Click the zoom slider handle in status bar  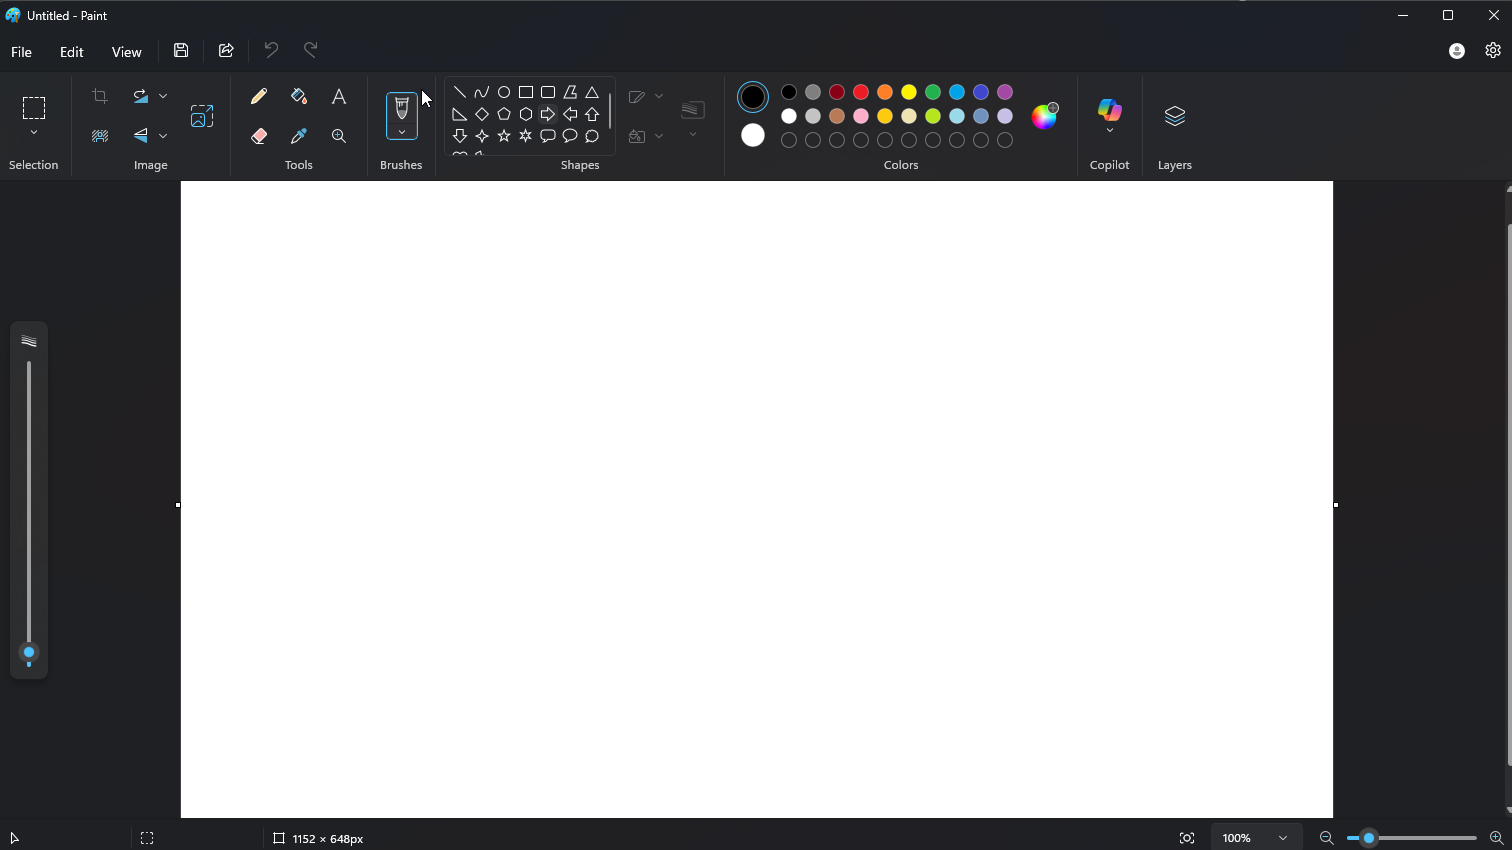coord(1369,838)
